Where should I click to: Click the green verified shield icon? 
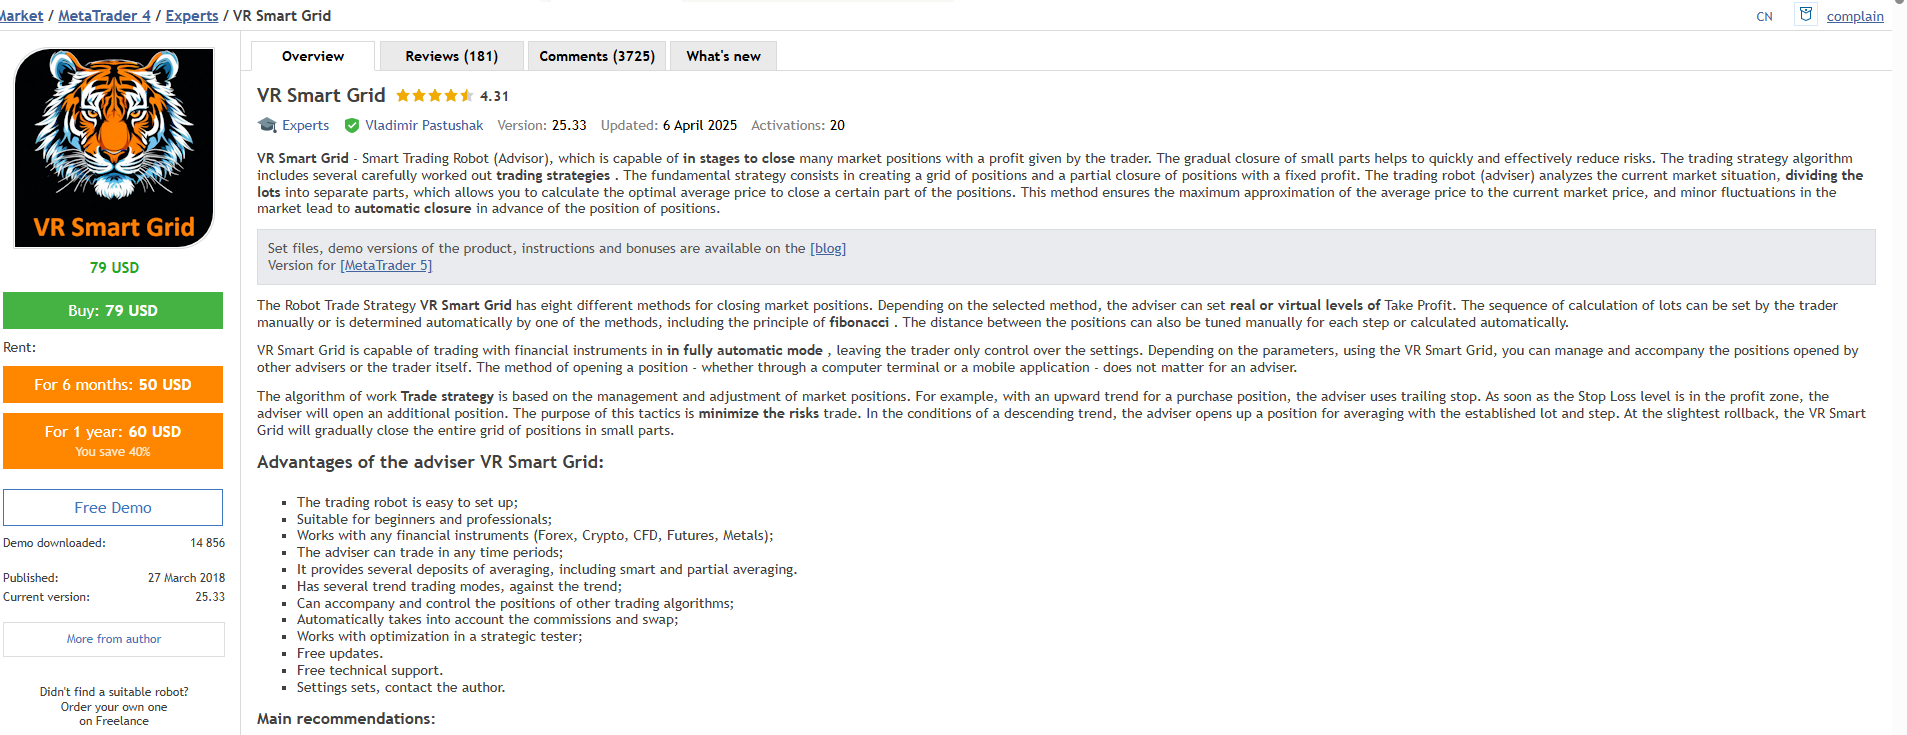pyautogui.click(x=352, y=125)
